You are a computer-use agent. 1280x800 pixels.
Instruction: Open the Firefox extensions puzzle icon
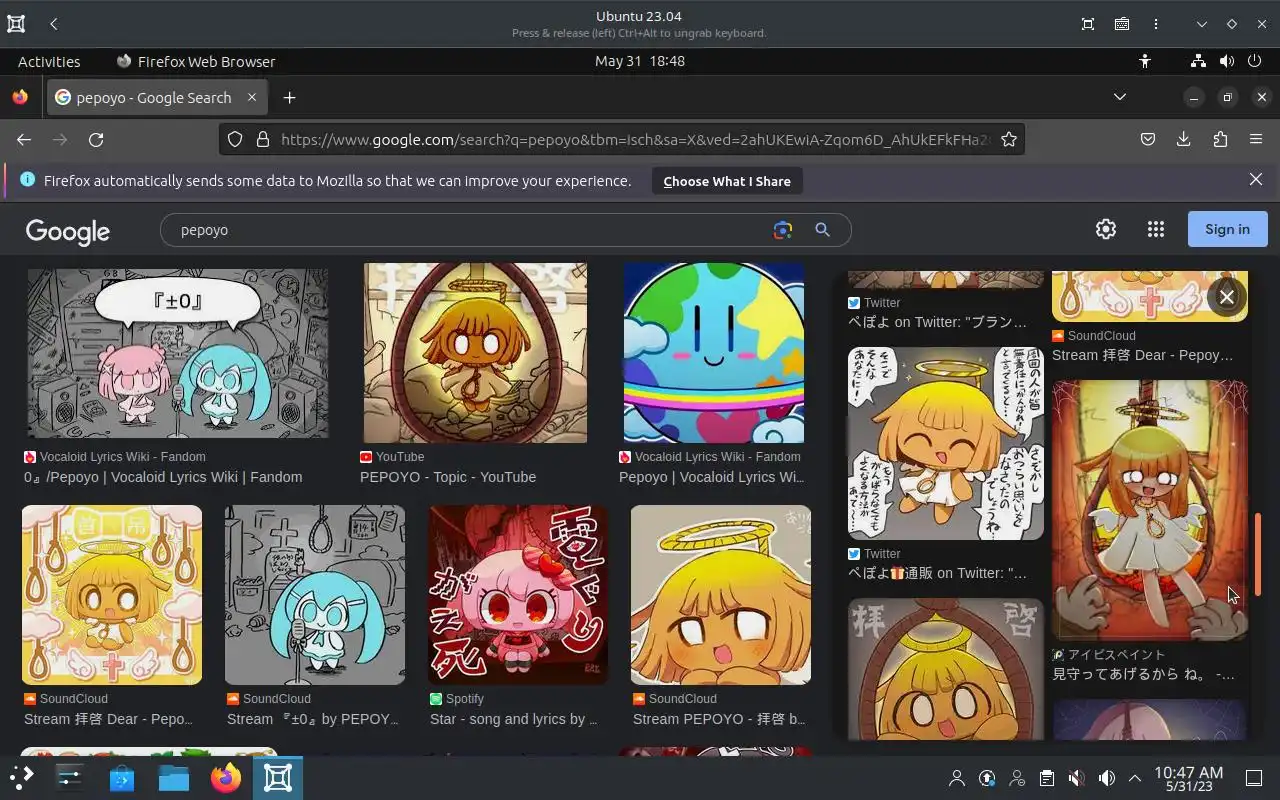(1220, 140)
